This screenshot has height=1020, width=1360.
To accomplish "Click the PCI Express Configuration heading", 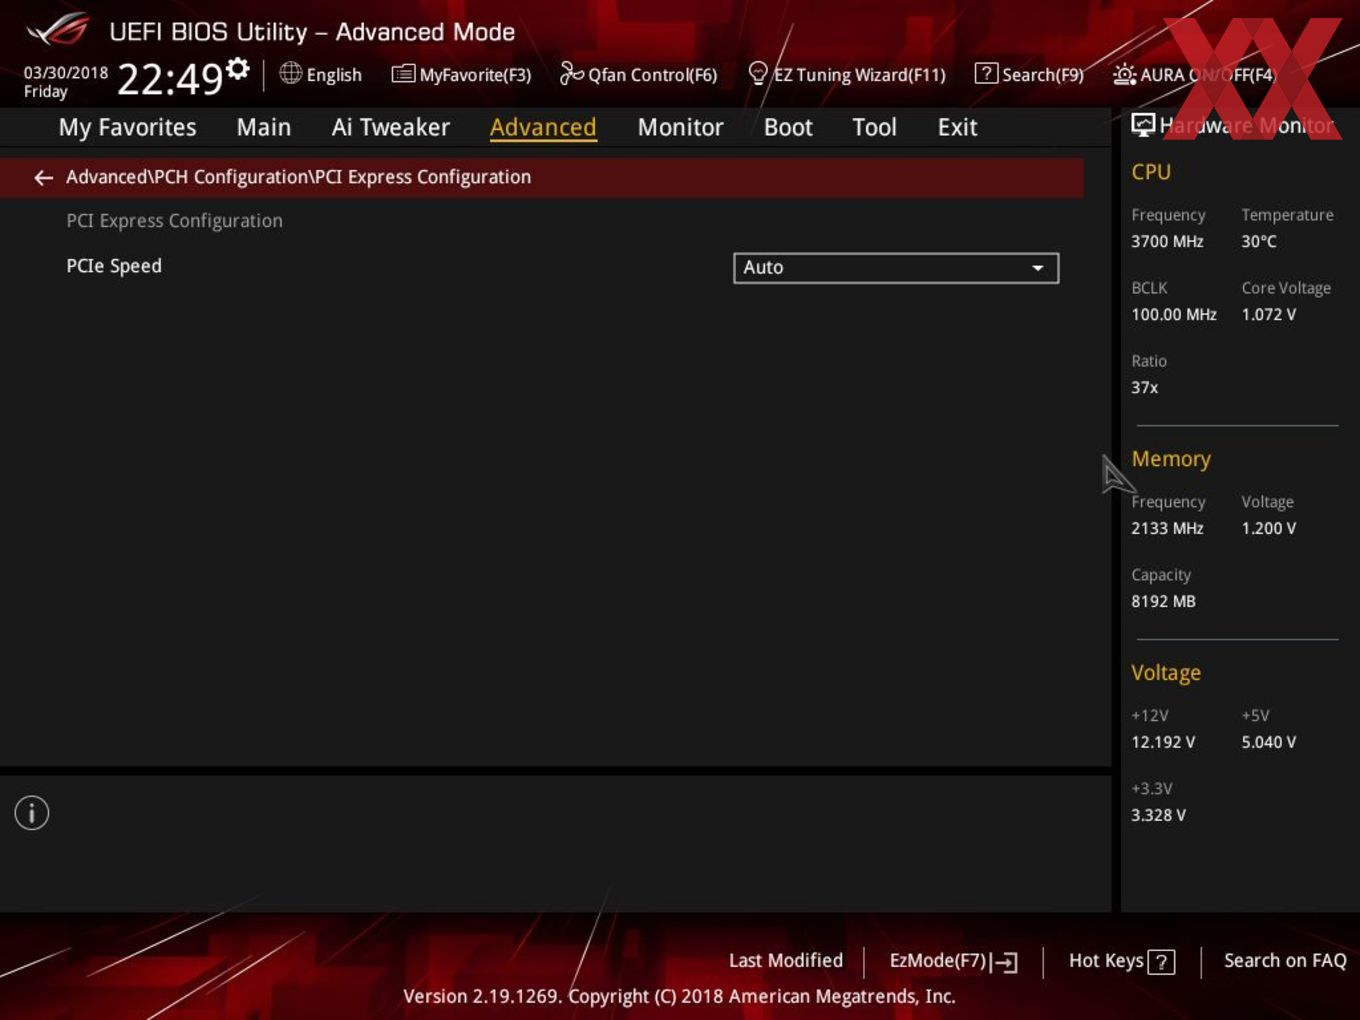I will coord(174,221).
